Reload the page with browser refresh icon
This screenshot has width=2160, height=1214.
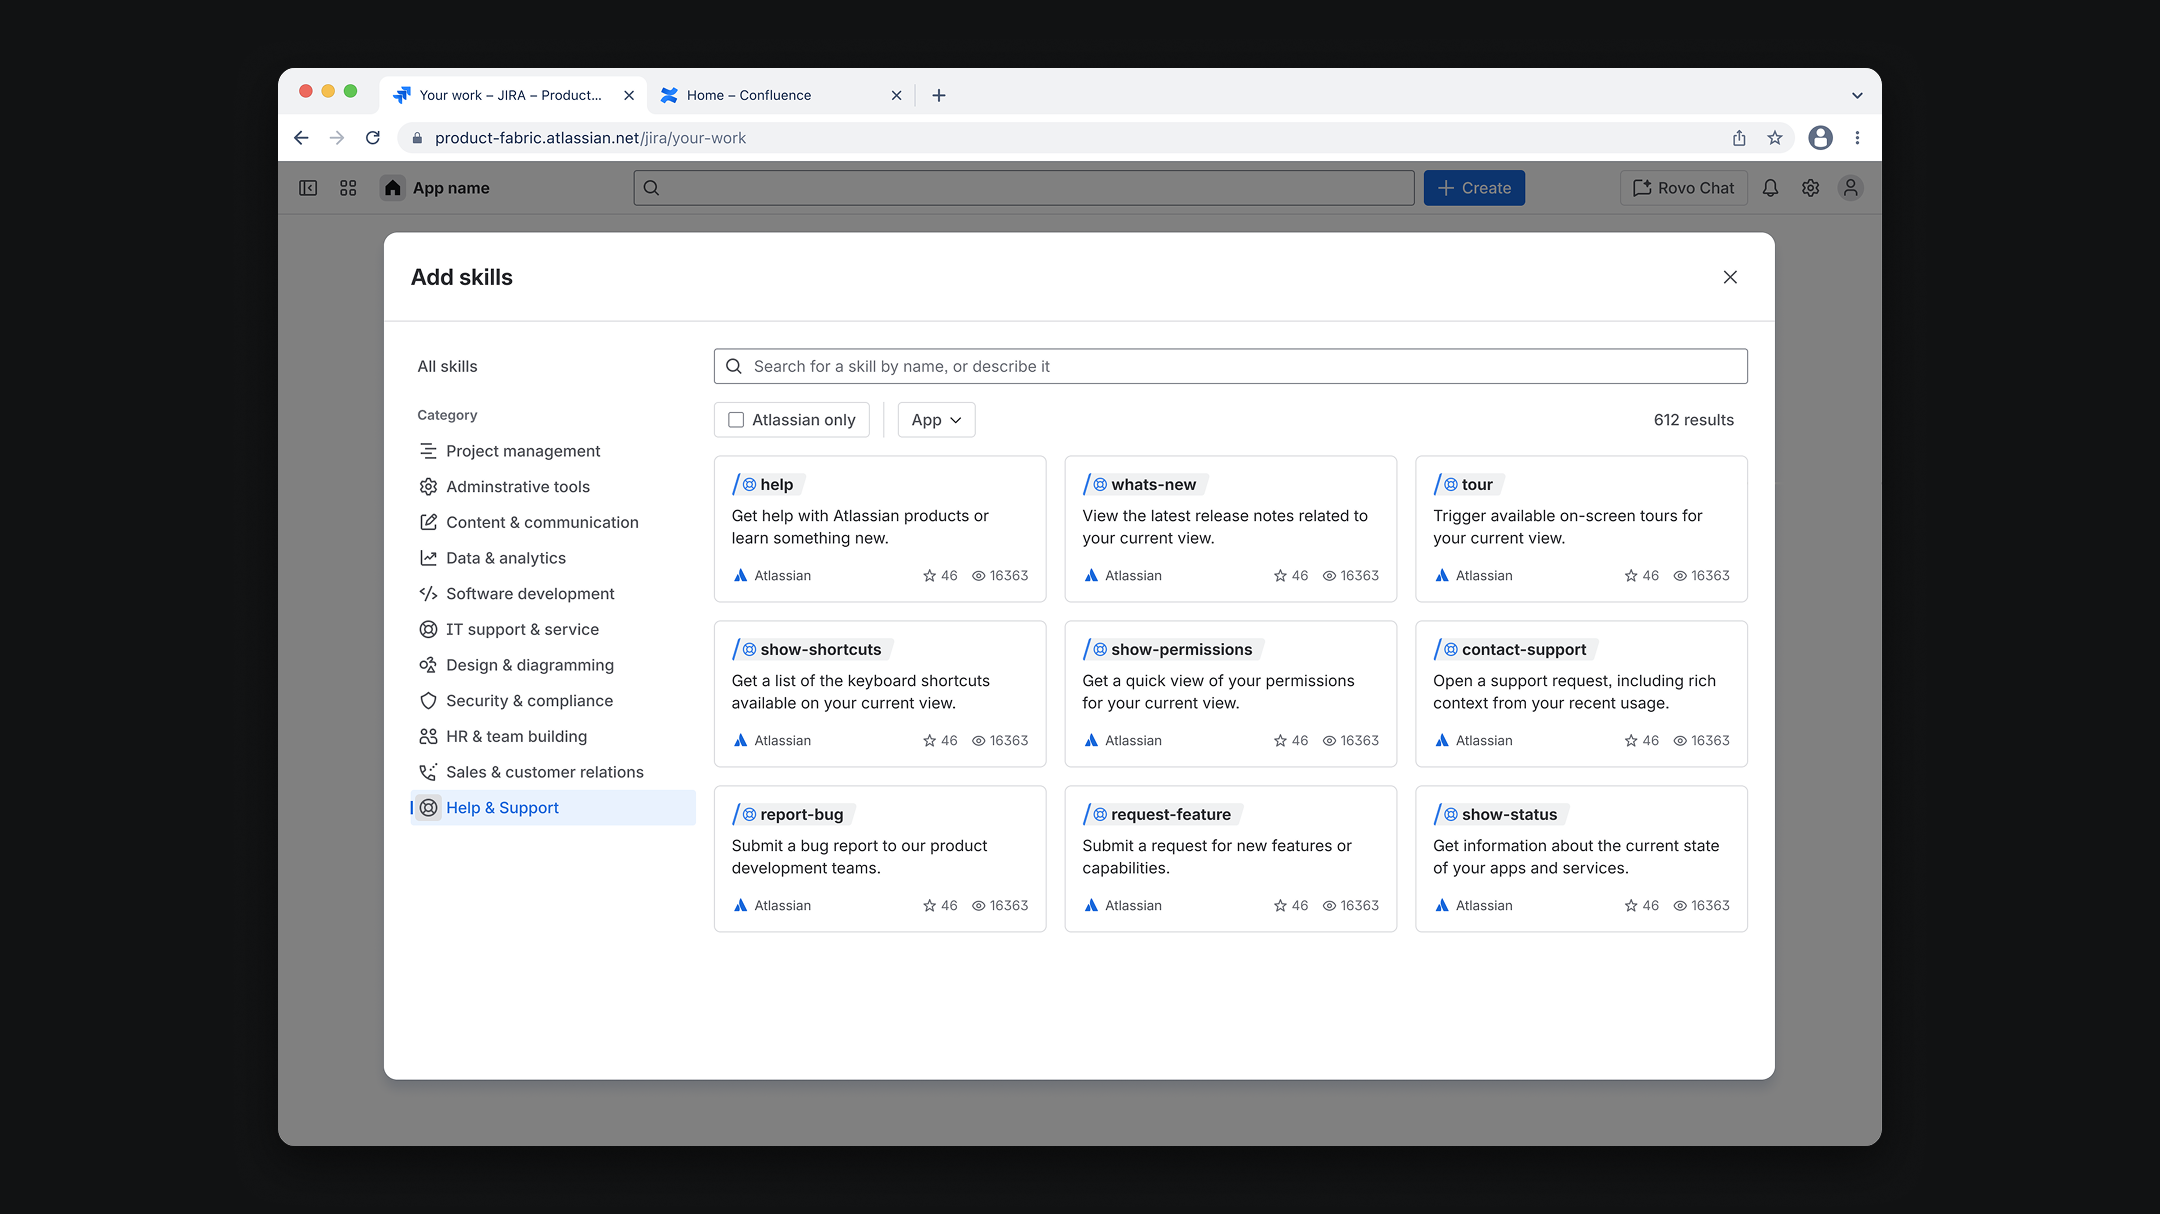373,138
